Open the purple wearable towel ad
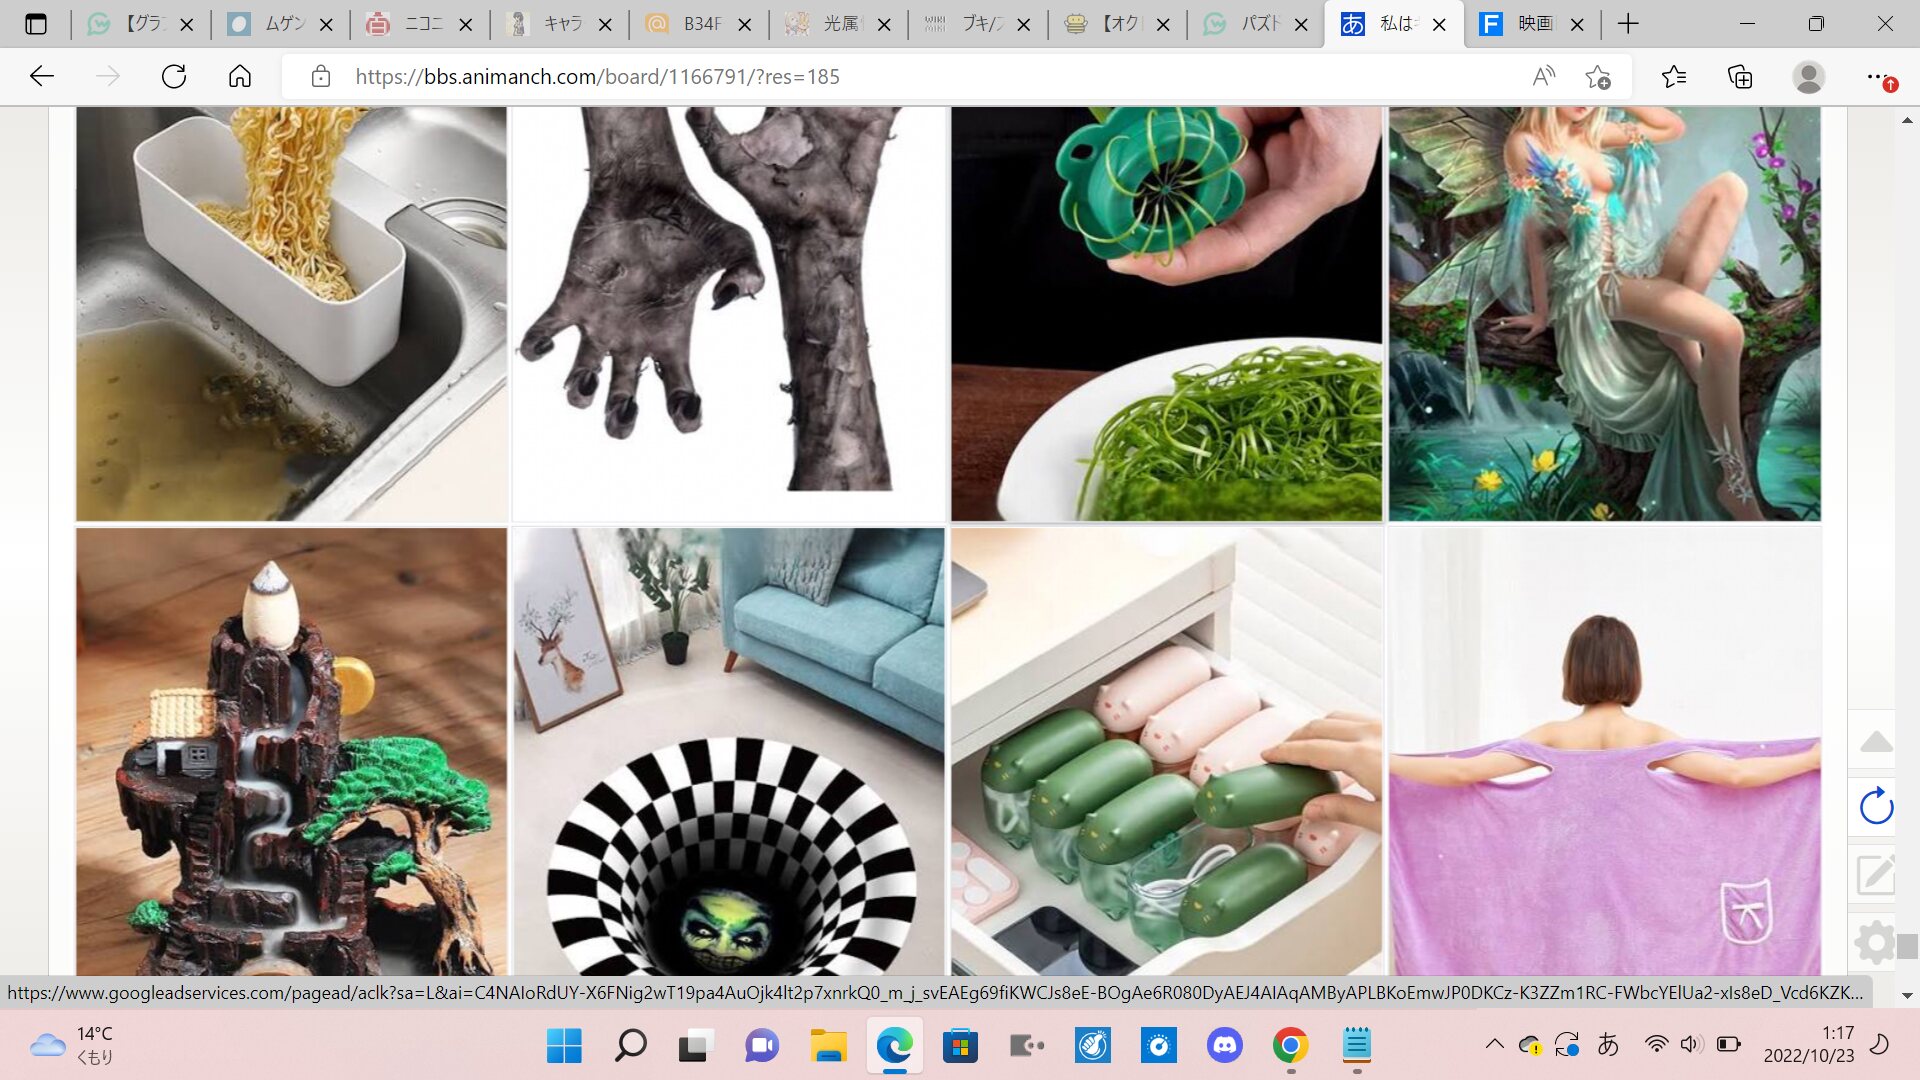This screenshot has width=1920, height=1080. [1604, 752]
